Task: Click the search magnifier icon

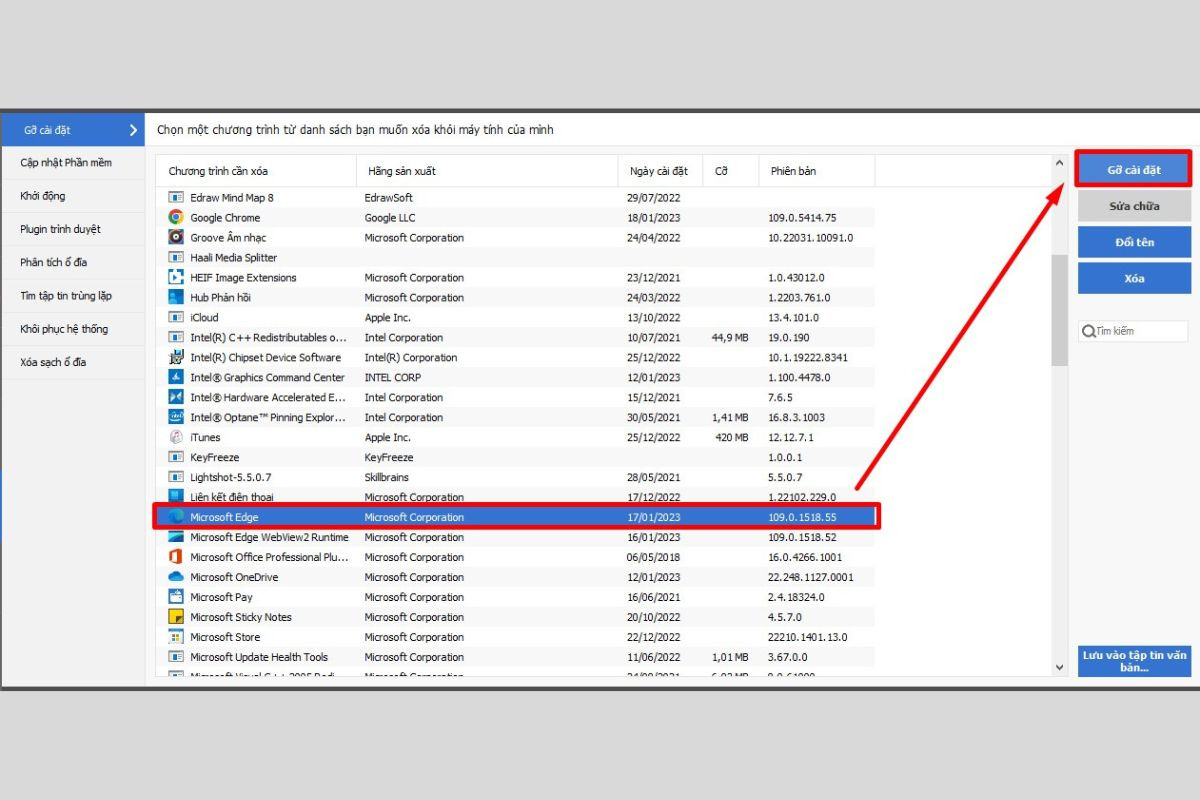Action: 1088,331
